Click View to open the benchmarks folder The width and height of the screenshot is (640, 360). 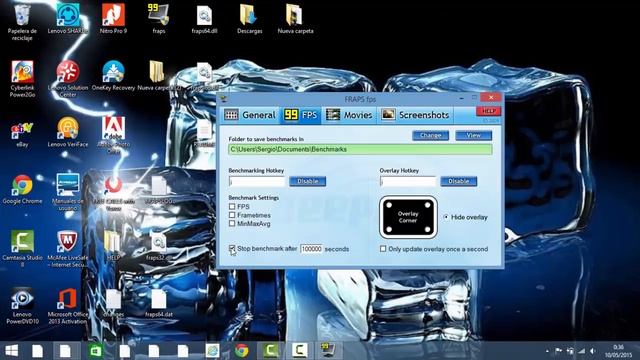coord(473,136)
